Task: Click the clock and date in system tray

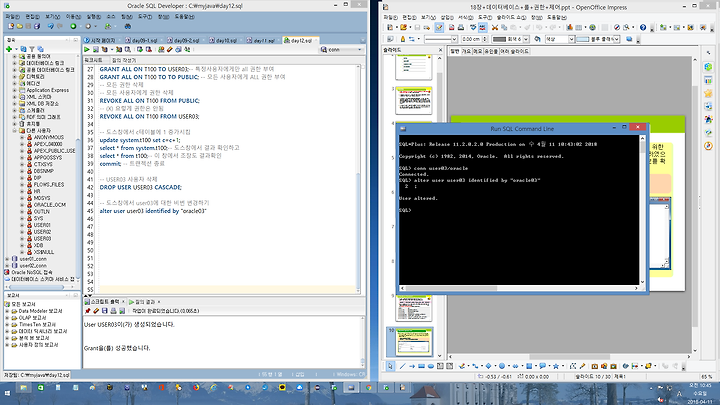Action: pyautogui.click(x=699, y=393)
